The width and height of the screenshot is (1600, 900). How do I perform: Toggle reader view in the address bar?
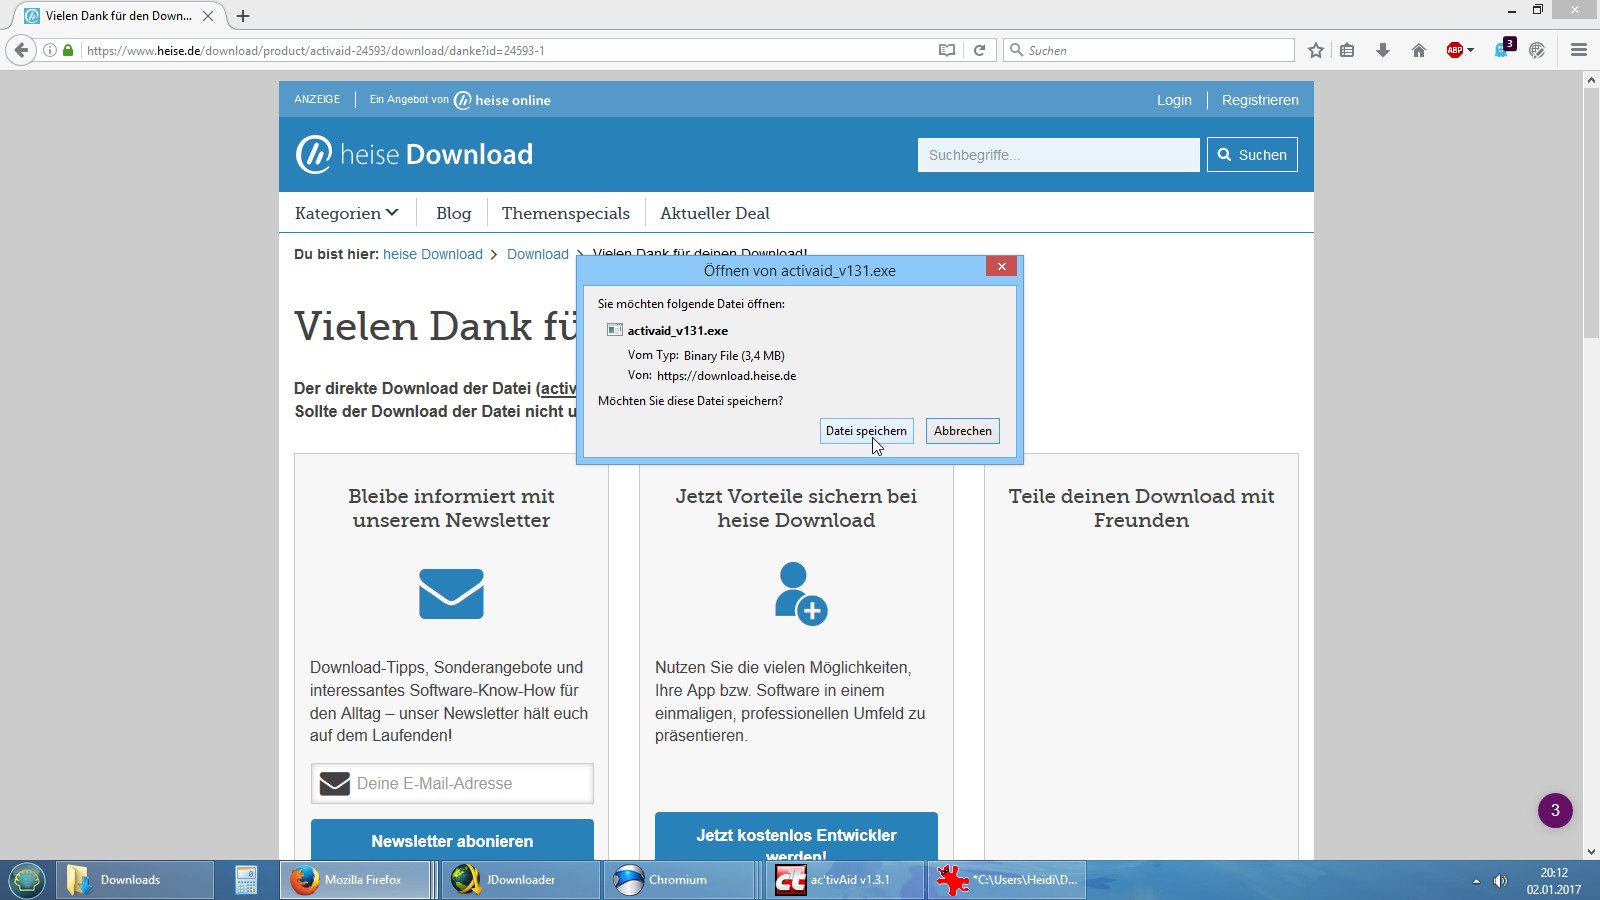pyautogui.click(x=946, y=50)
